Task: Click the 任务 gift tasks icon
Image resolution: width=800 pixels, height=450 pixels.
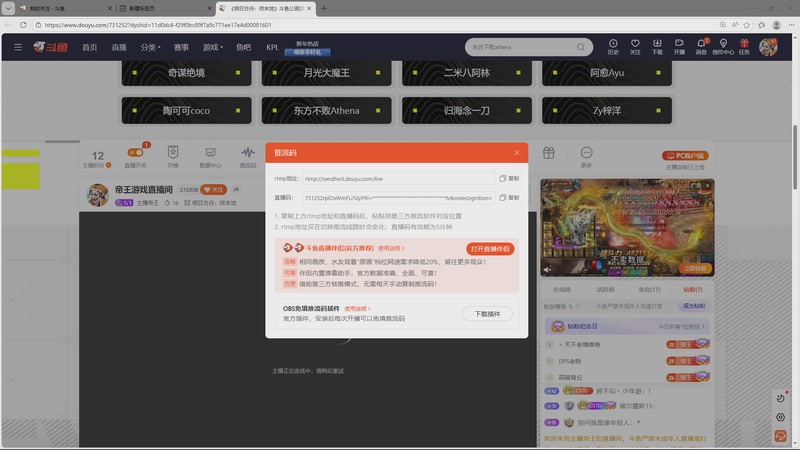Action: pyautogui.click(x=744, y=47)
